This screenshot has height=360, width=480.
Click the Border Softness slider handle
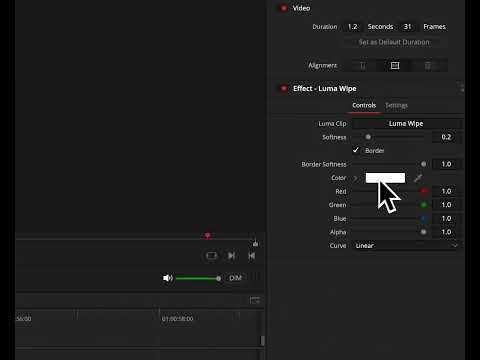[423, 164]
